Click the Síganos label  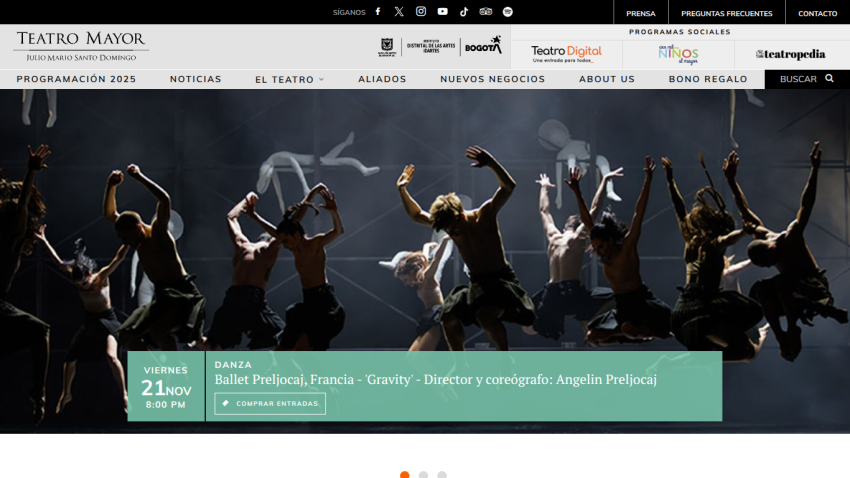(x=349, y=12)
